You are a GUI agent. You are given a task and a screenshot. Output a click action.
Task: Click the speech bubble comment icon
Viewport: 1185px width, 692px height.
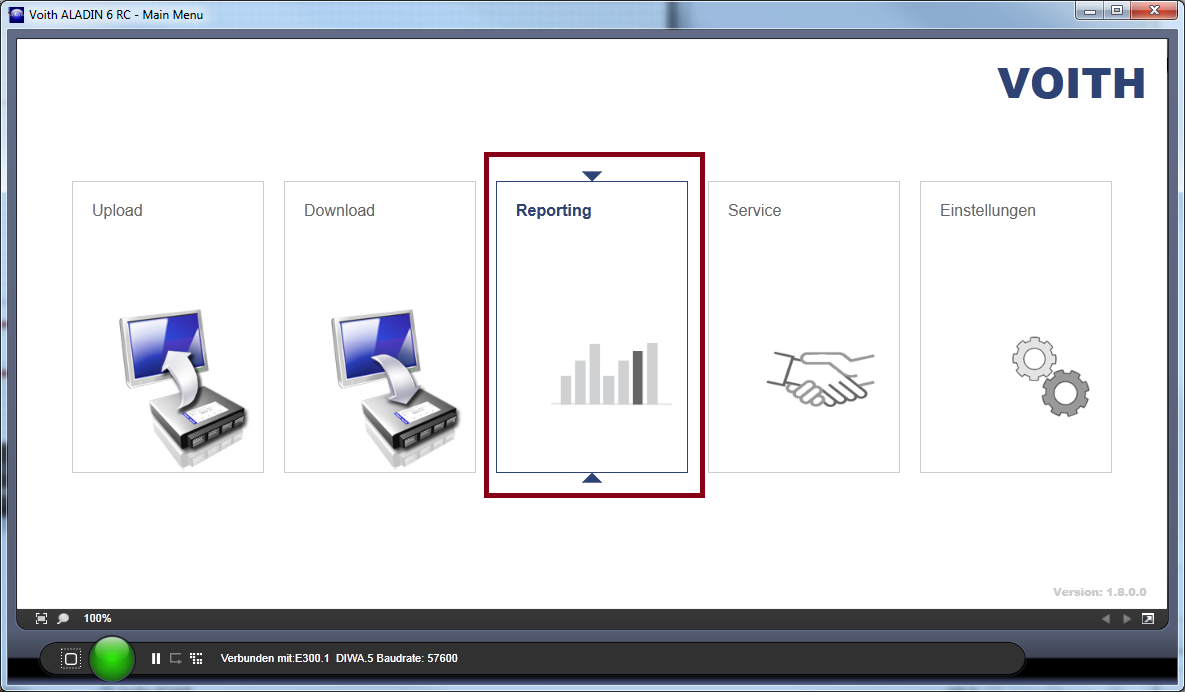pos(63,618)
